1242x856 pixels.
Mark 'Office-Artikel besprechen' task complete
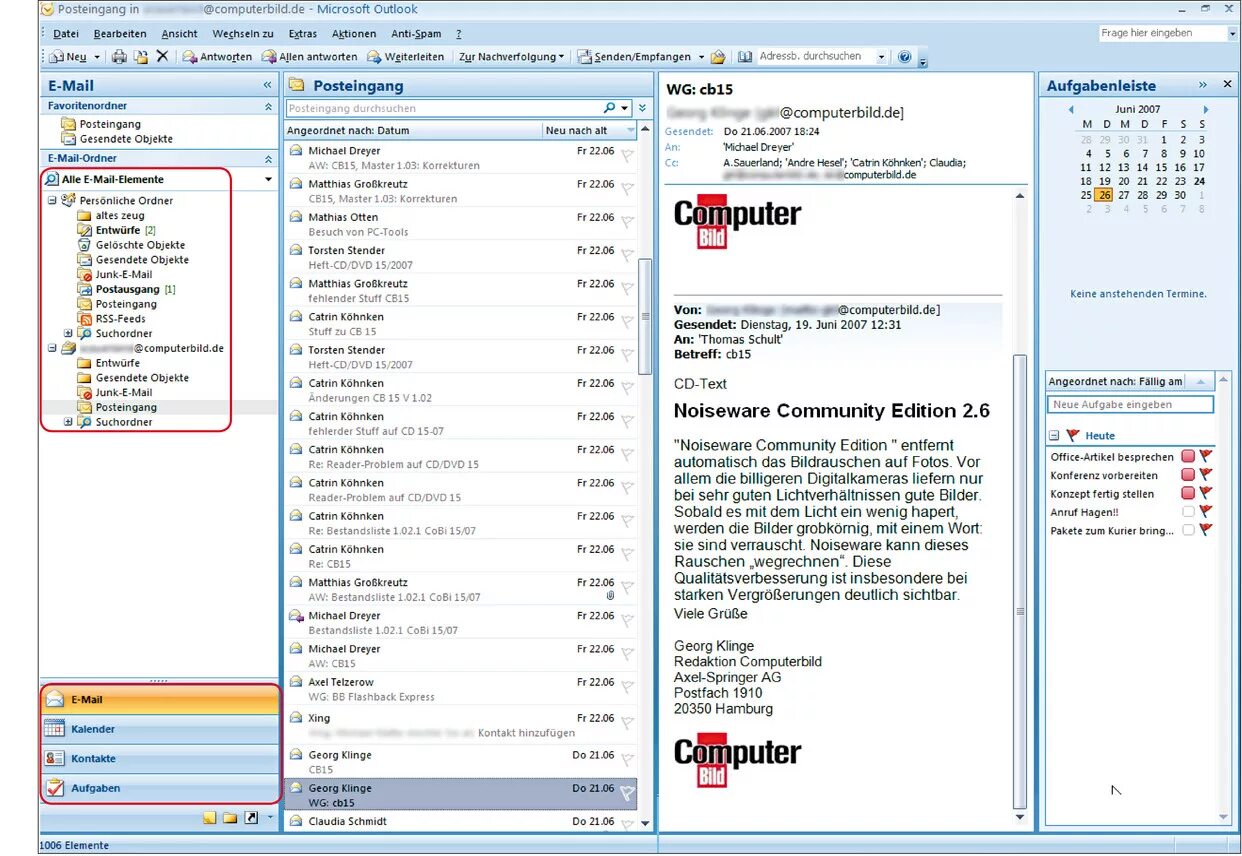coord(1188,457)
